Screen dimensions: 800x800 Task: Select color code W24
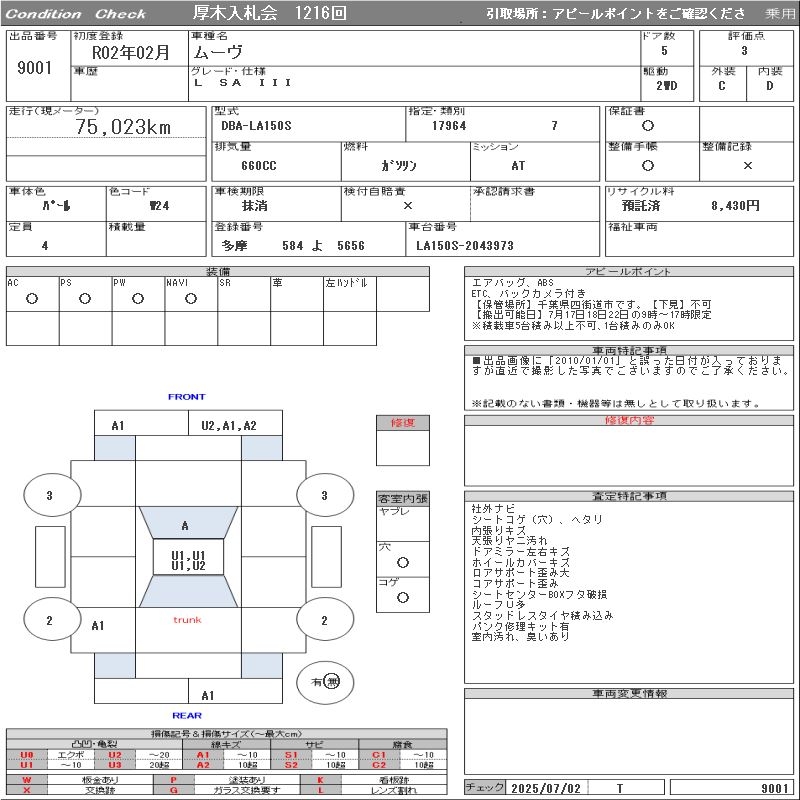[159, 206]
